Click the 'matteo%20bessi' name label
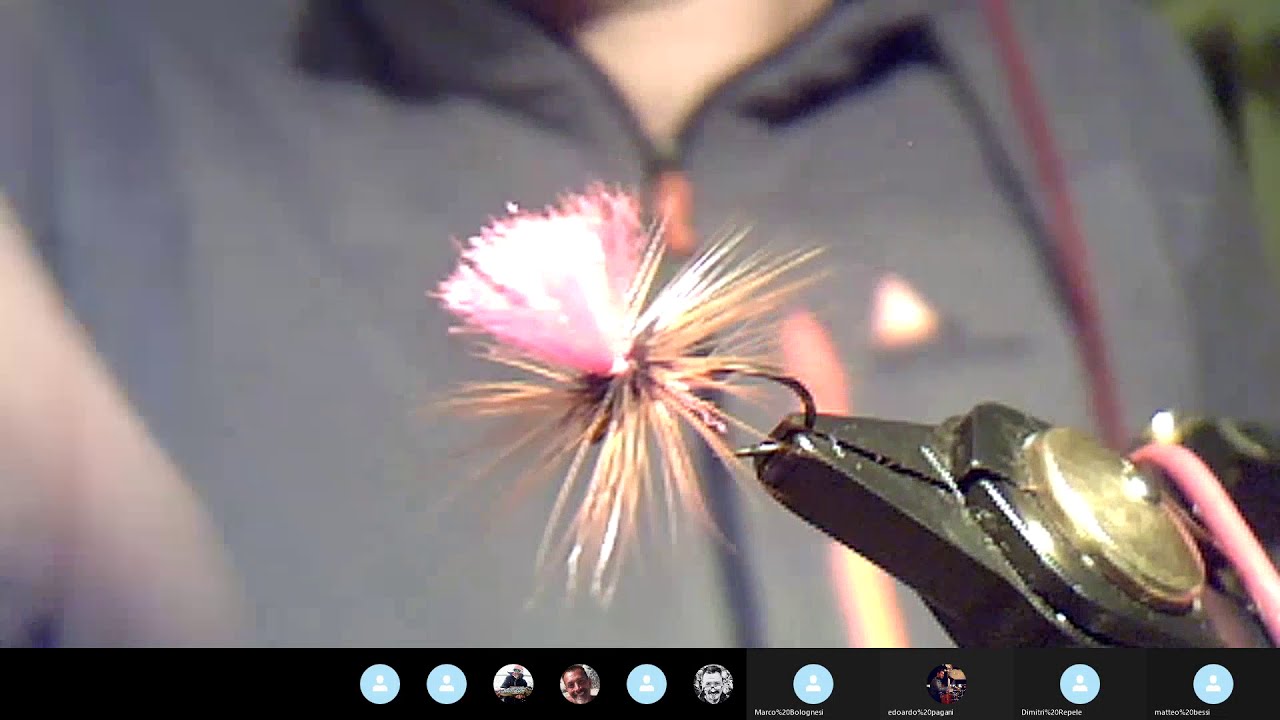 (x=1182, y=713)
